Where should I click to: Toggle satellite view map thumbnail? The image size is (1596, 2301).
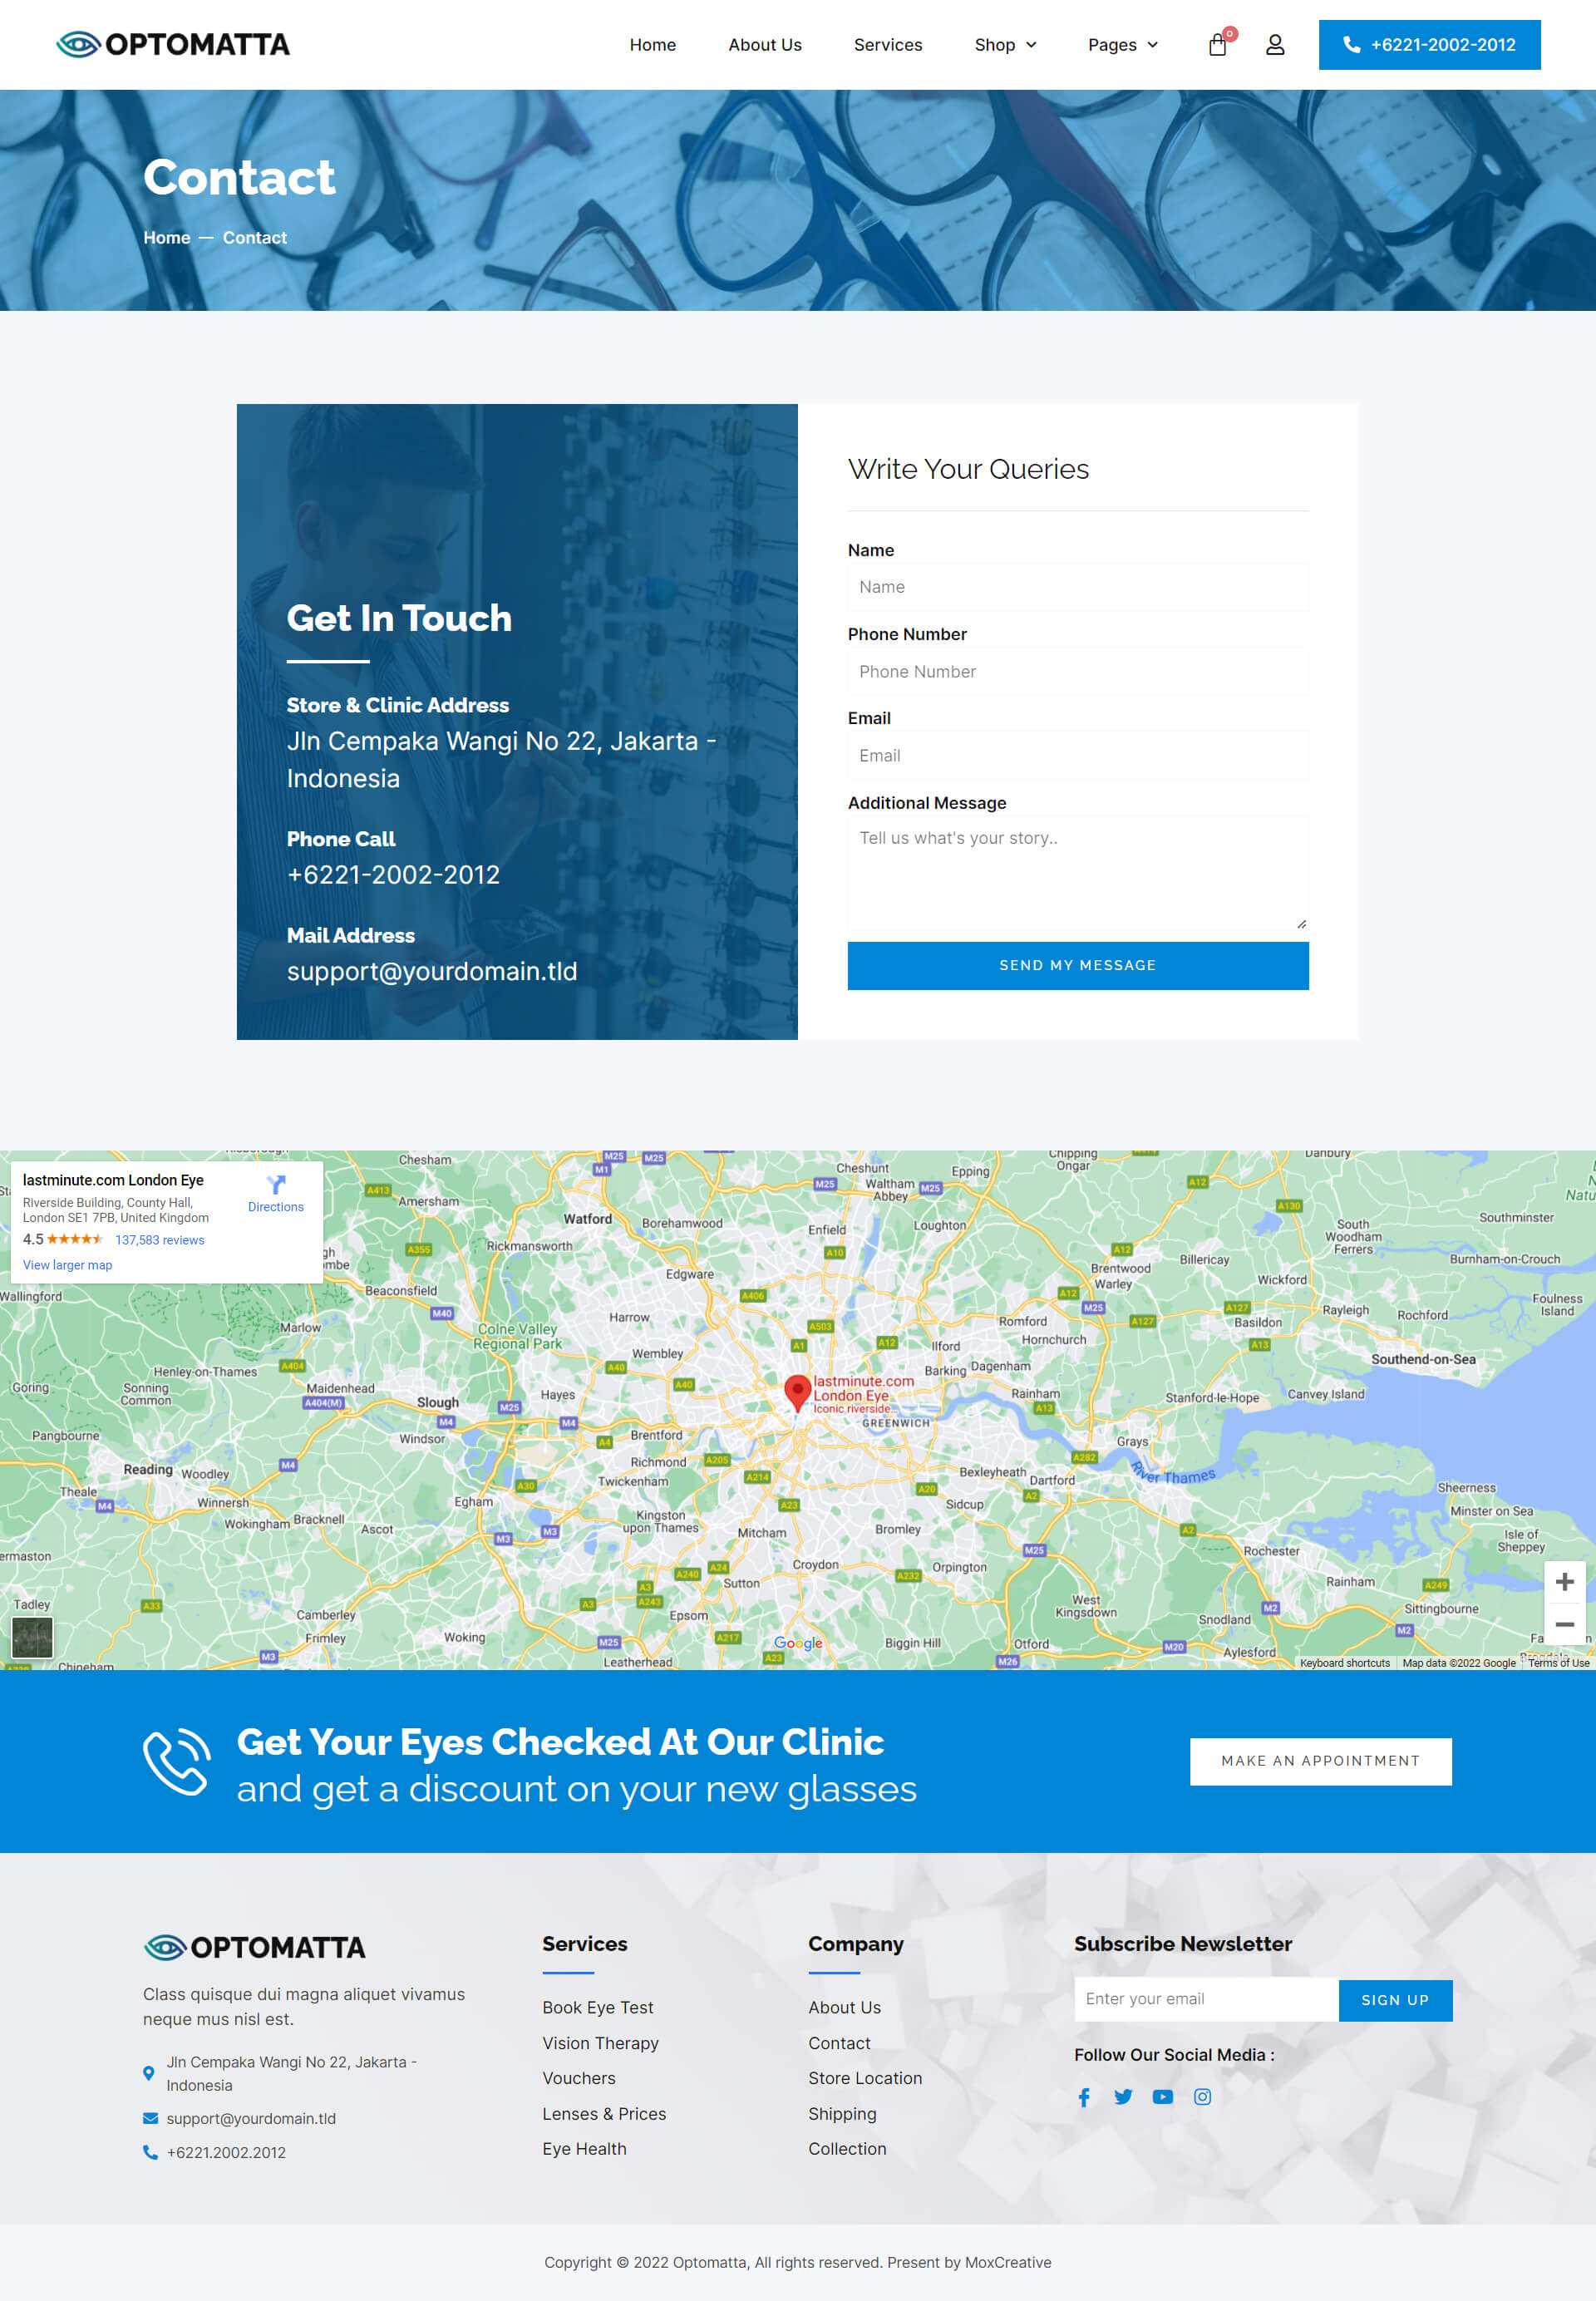click(x=32, y=1638)
